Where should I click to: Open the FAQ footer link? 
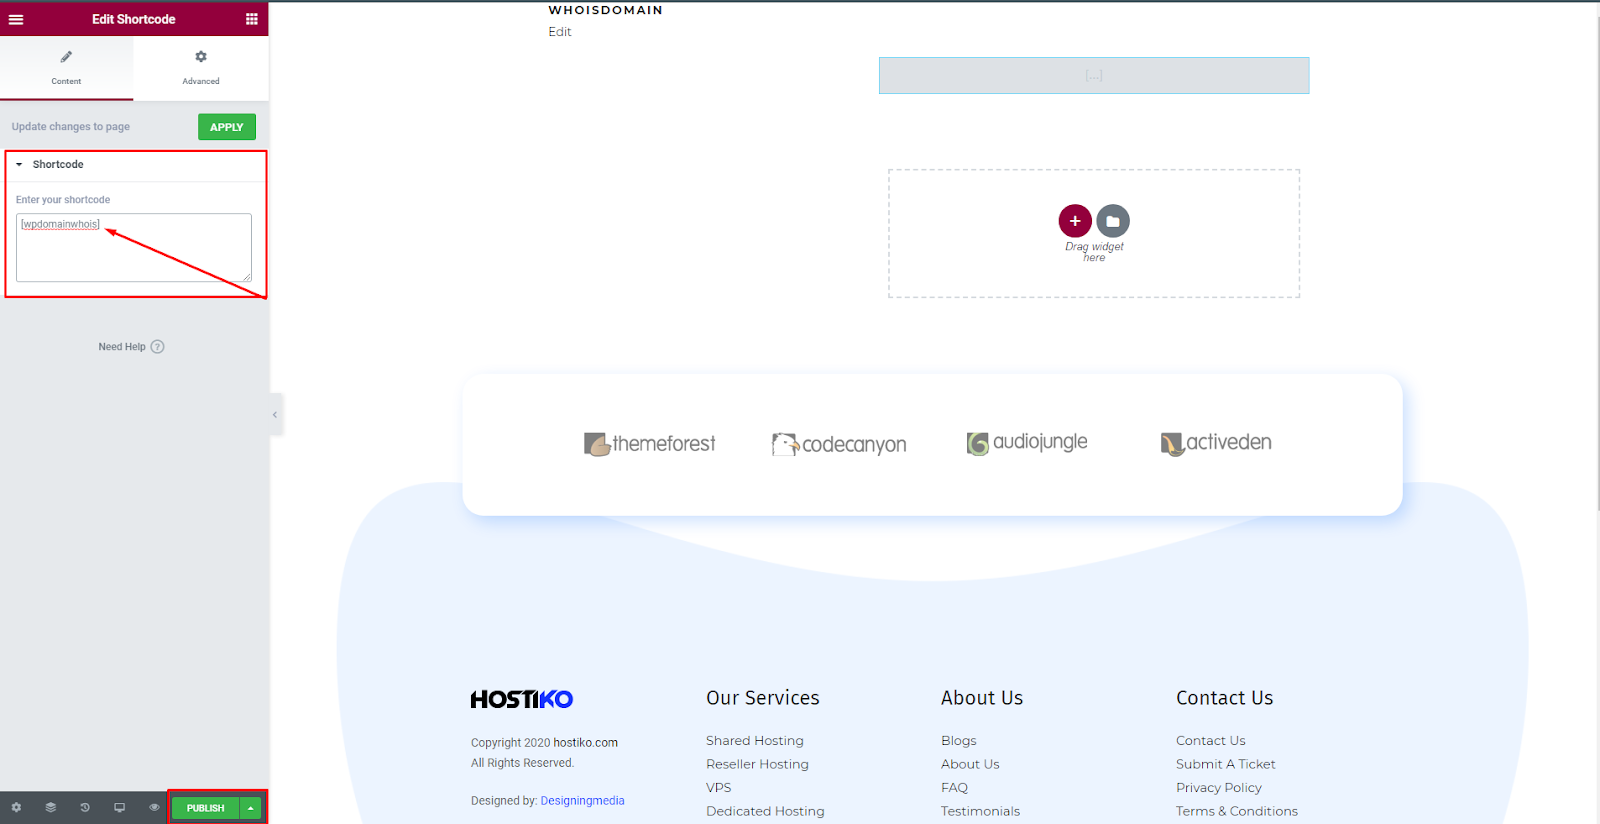pyautogui.click(x=954, y=788)
